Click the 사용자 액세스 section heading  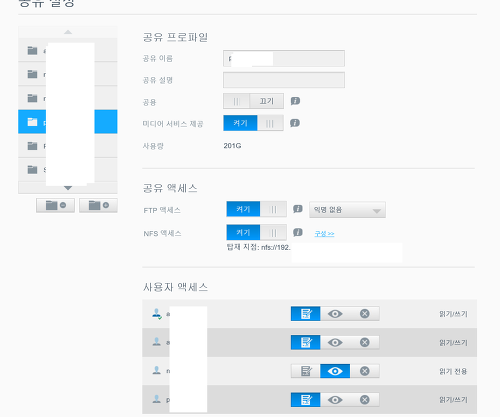click(175, 287)
